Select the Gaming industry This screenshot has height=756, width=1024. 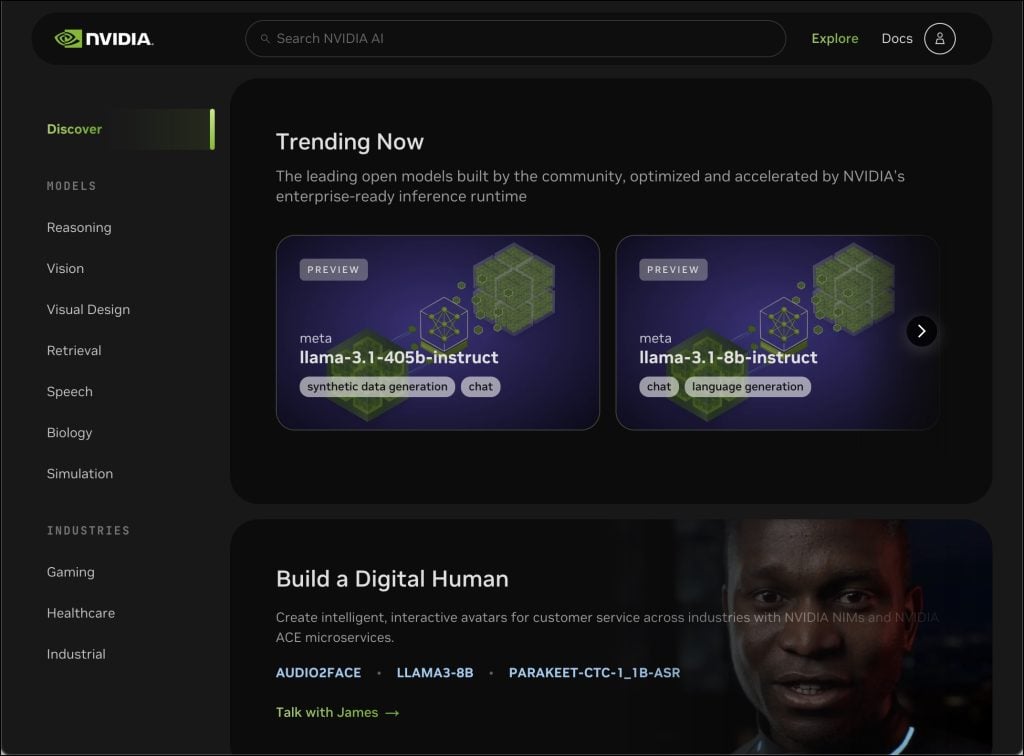click(71, 572)
